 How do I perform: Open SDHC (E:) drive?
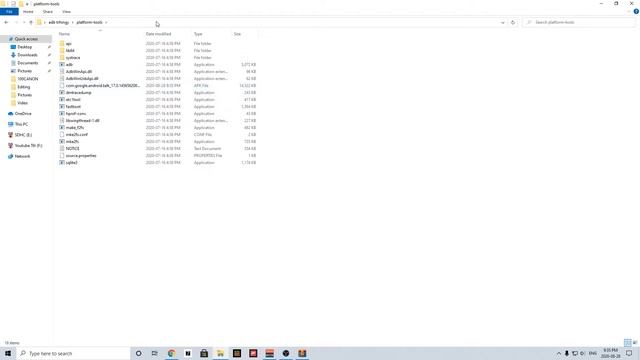click(23, 135)
